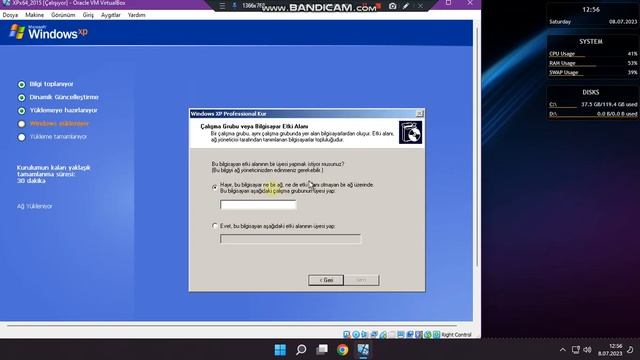Open the Aygıtlar menu
Image resolution: width=640 pixels, height=360 pixels.
pyautogui.click(x=111, y=15)
